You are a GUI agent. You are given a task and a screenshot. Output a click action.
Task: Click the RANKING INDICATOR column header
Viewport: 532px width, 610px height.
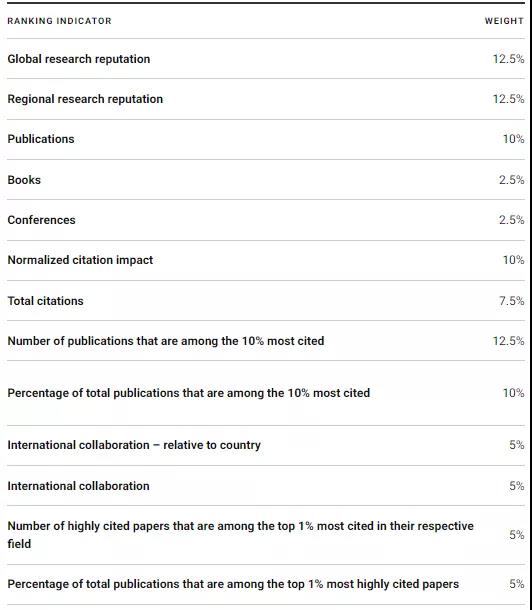coord(59,21)
